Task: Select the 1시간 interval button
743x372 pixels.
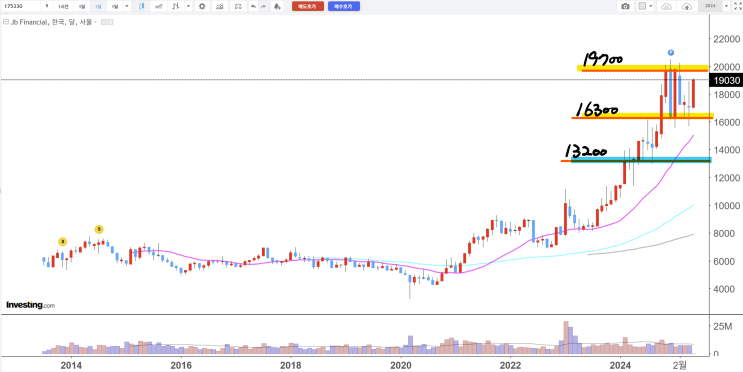Action: pyautogui.click(x=63, y=6)
